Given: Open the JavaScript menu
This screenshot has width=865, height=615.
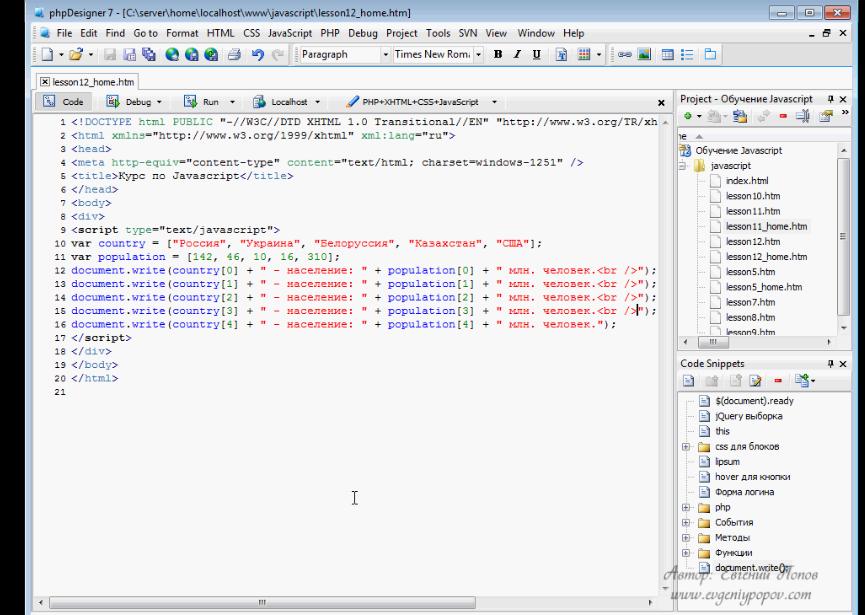Looking at the screenshot, I should (290, 33).
